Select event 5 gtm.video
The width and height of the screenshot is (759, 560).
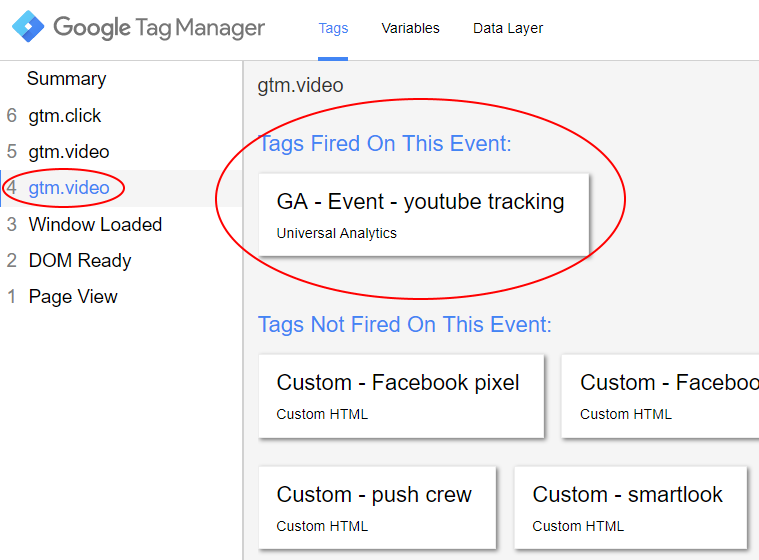tap(121, 152)
